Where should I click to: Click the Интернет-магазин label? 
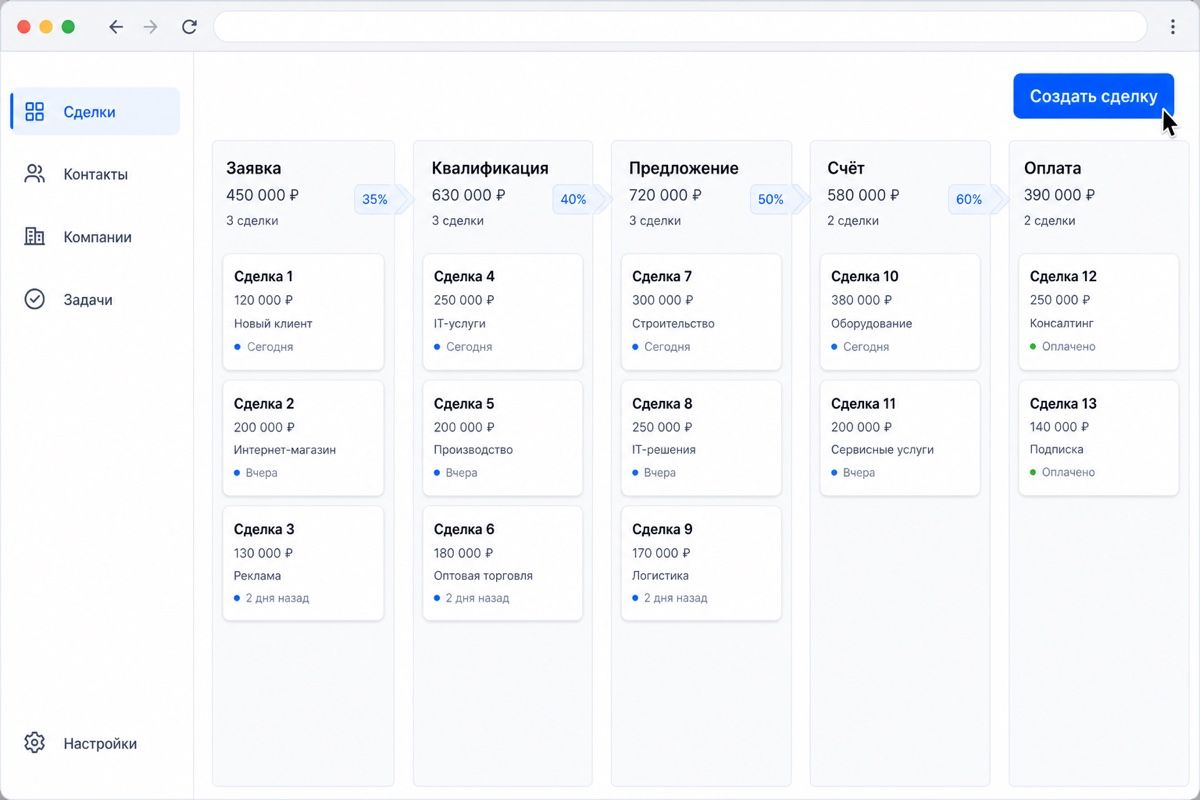click(x=285, y=450)
